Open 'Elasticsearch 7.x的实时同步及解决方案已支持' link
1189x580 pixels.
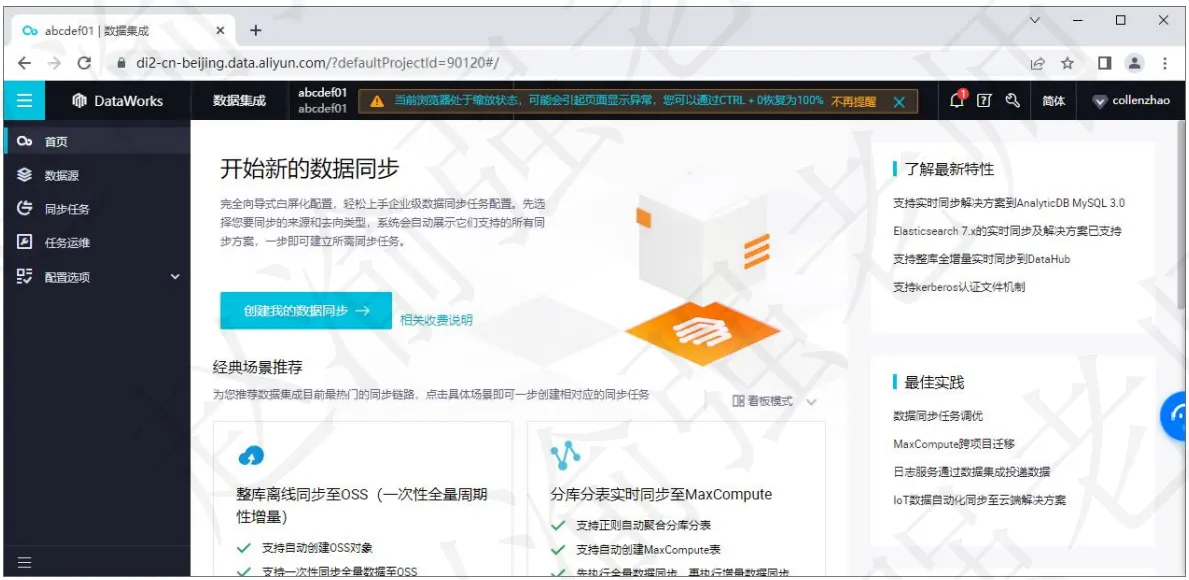(x=1007, y=231)
